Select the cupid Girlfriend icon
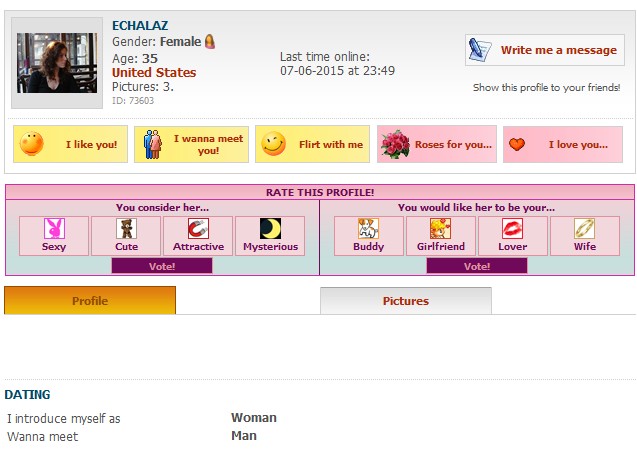Screen dimensions: 637x463 coord(441,228)
